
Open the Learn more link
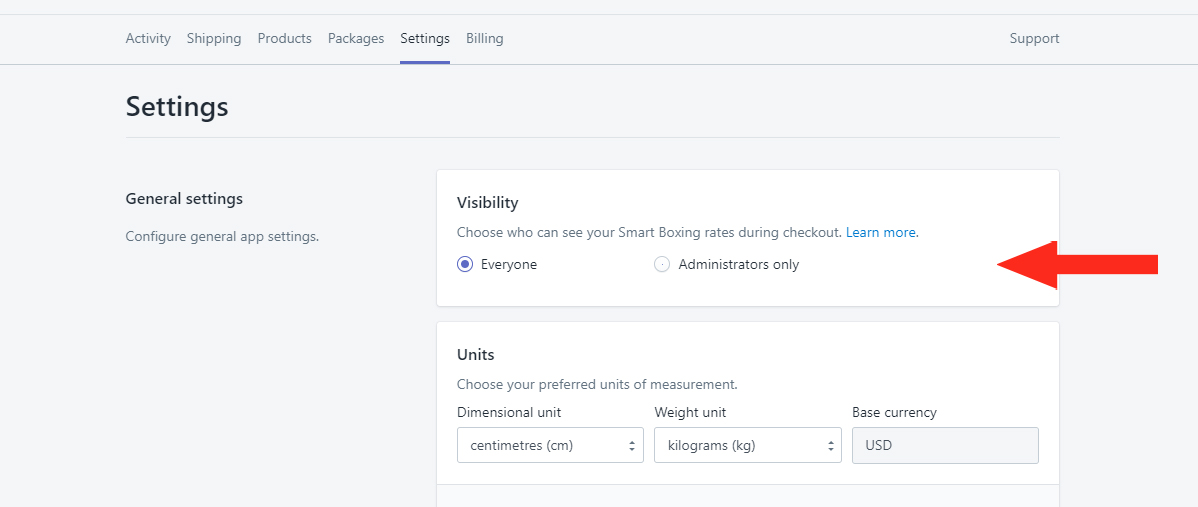881,232
